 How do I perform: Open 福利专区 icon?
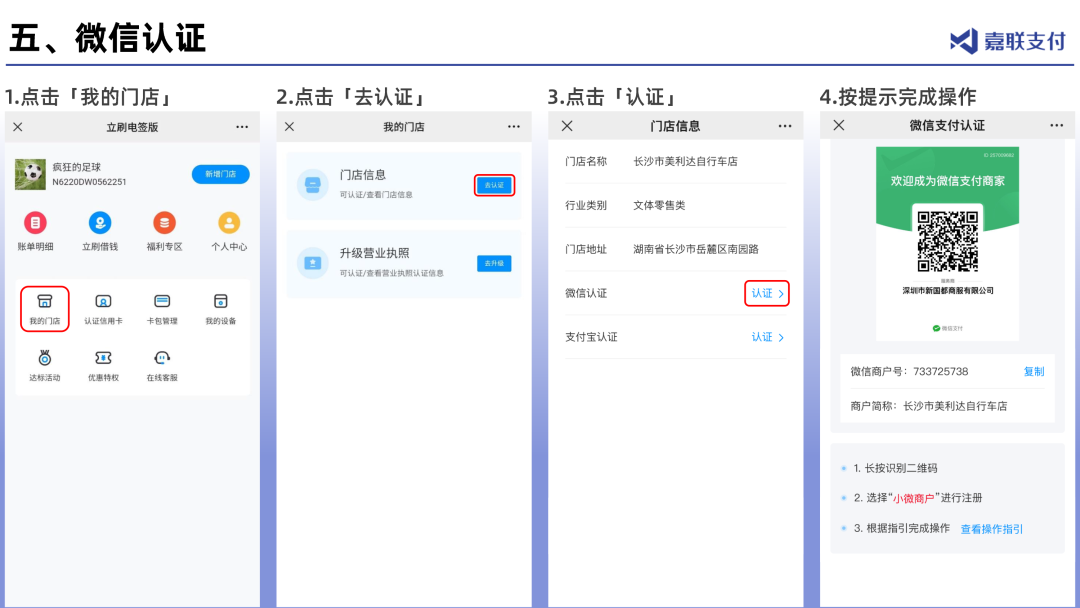point(164,223)
